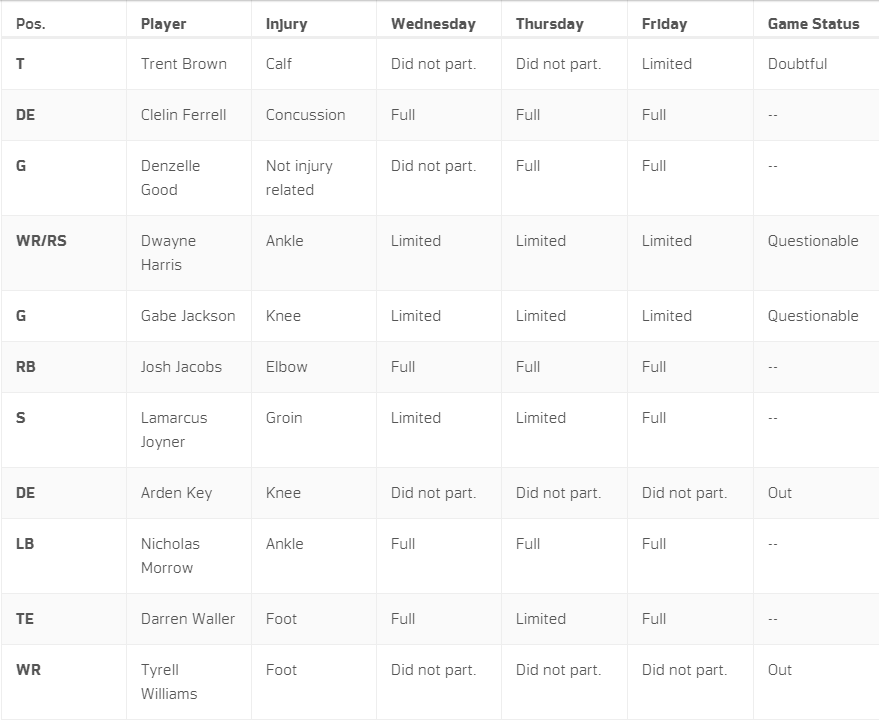
Task: Select the Thursday column header
Action: (x=549, y=24)
